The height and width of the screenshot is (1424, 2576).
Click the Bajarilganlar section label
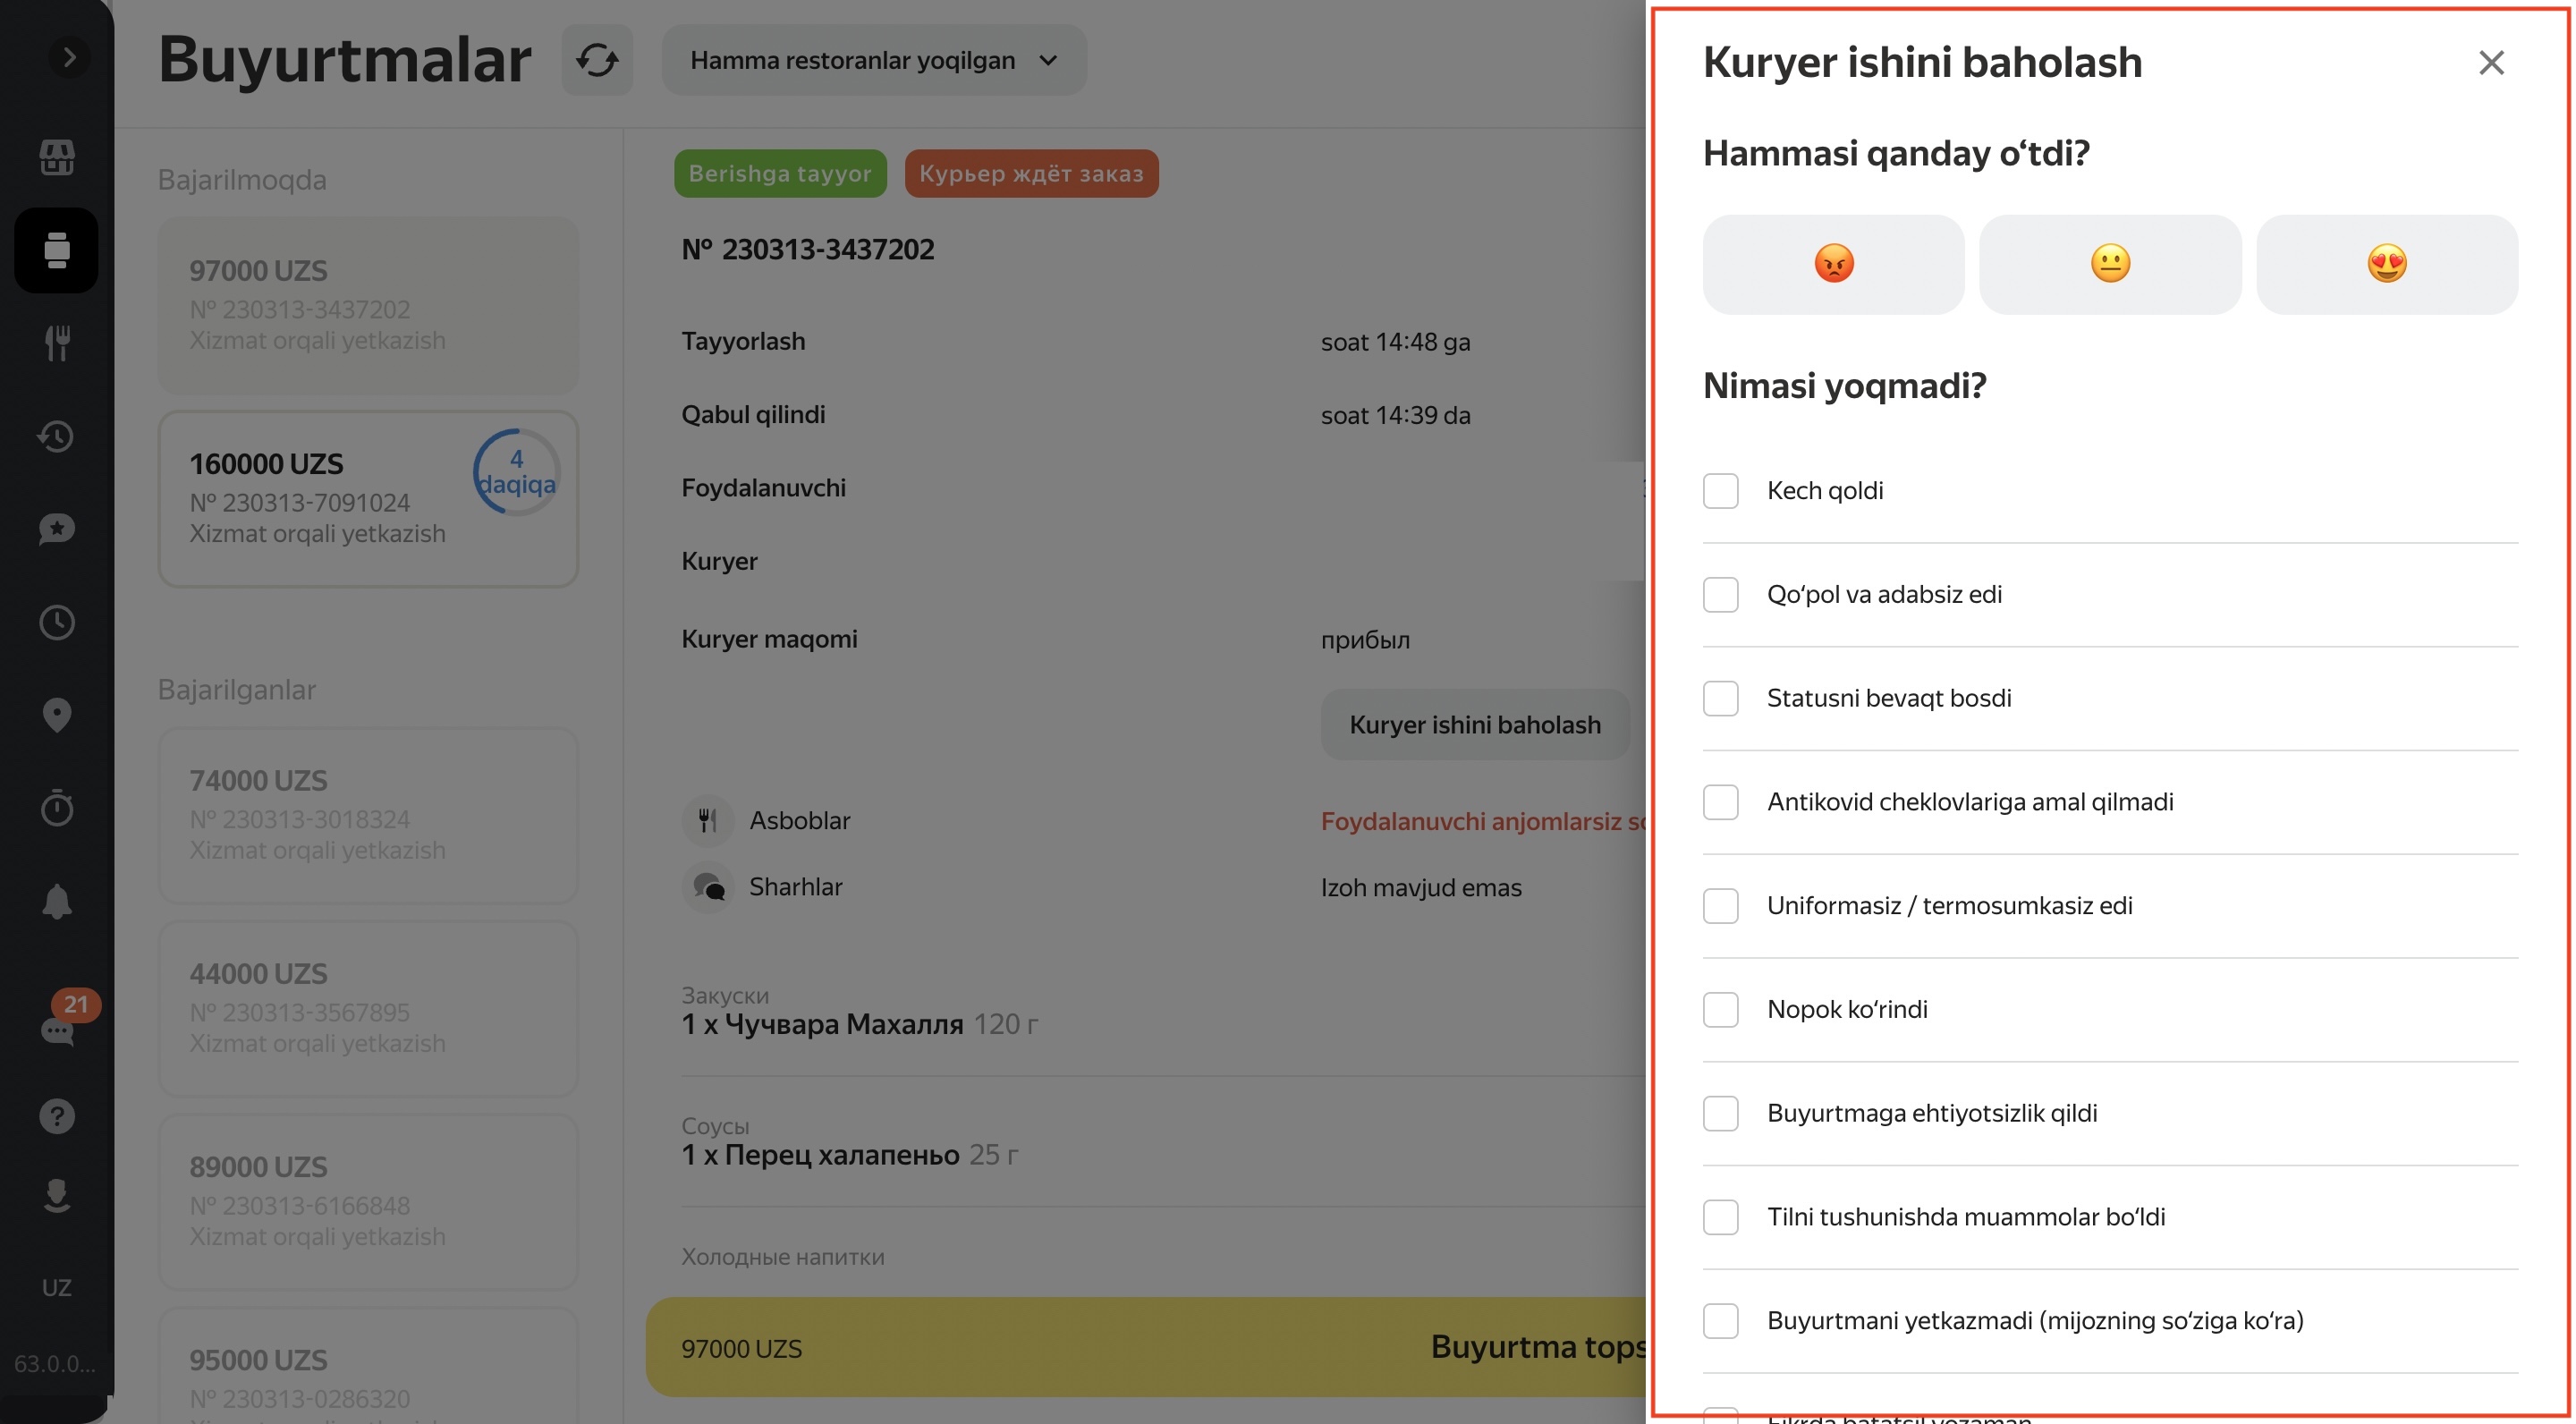click(x=237, y=690)
